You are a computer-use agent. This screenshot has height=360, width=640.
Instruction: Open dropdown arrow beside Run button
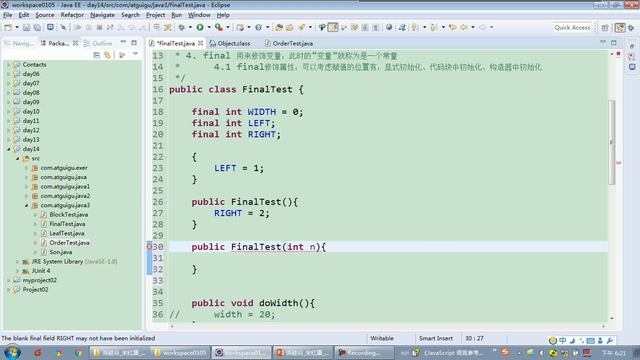tap(209, 27)
